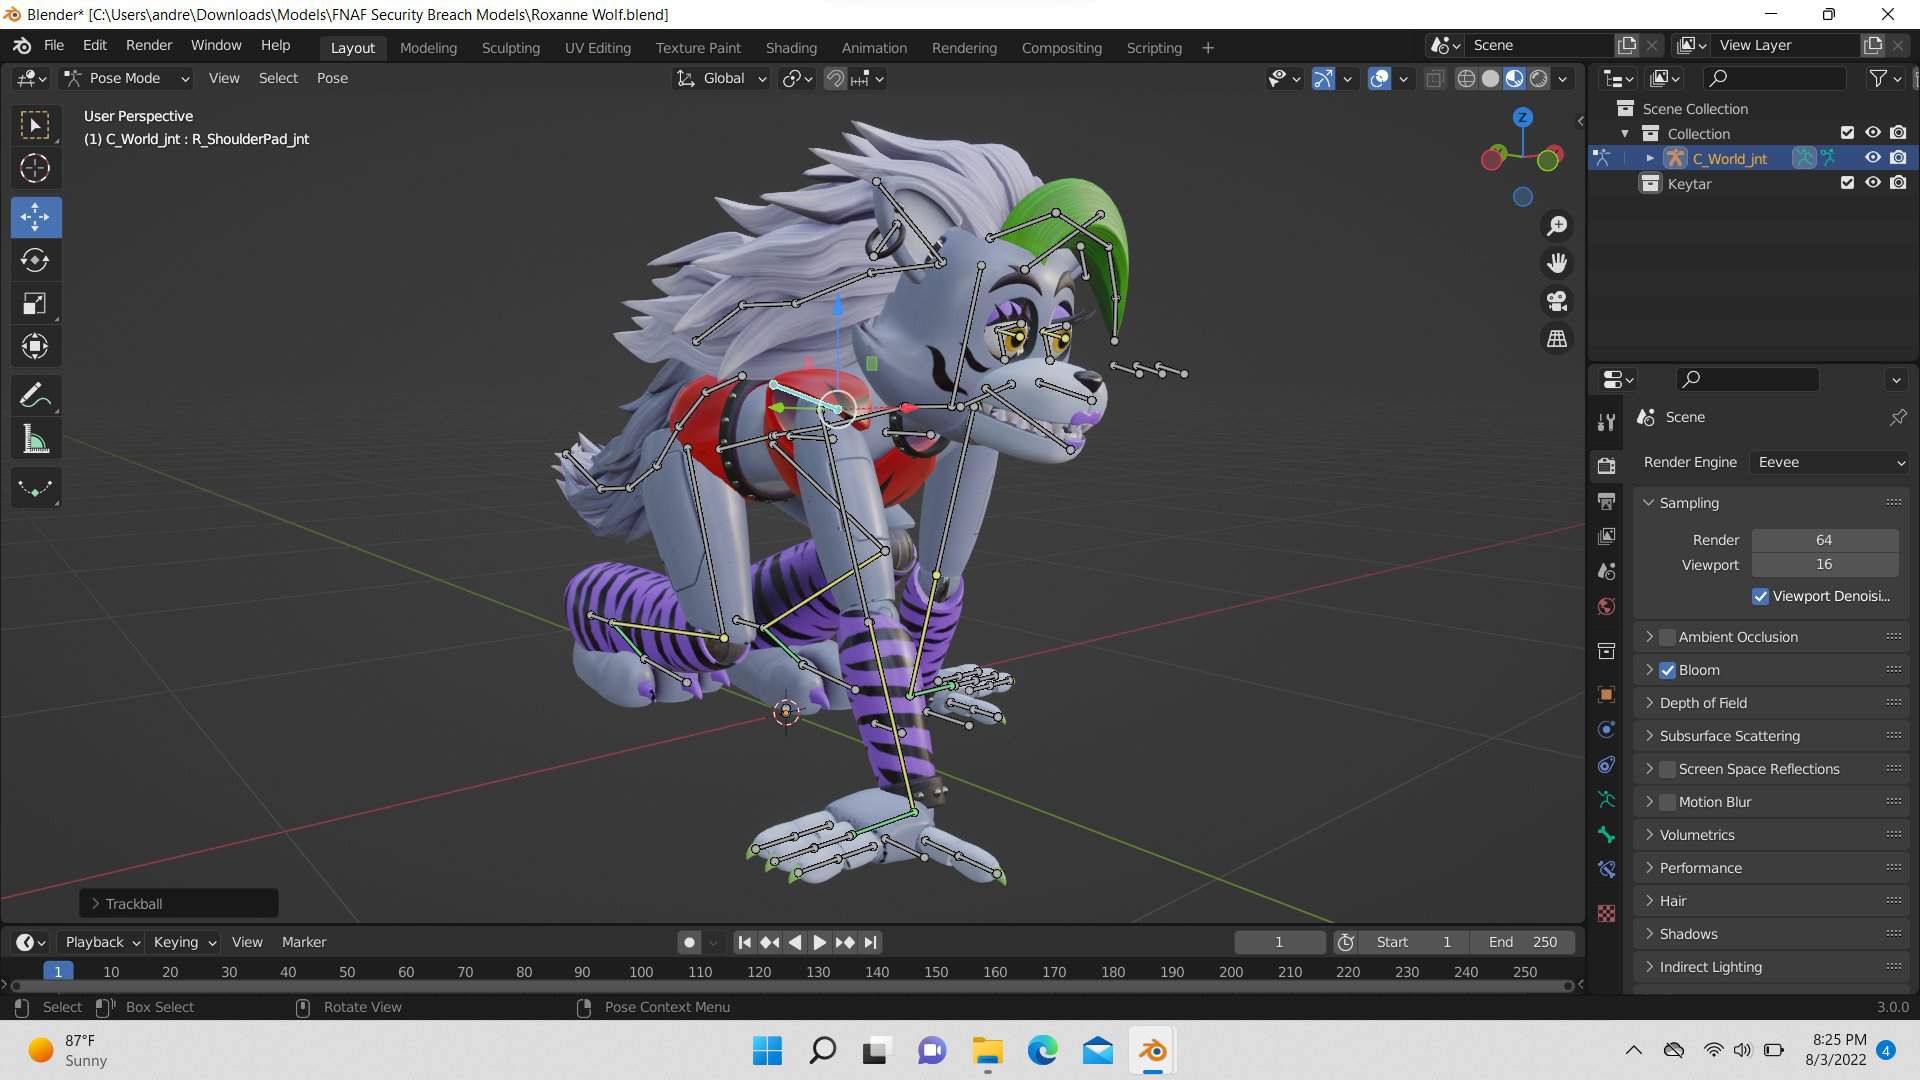Adjust the Render samples value field

click(x=1824, y=540)
